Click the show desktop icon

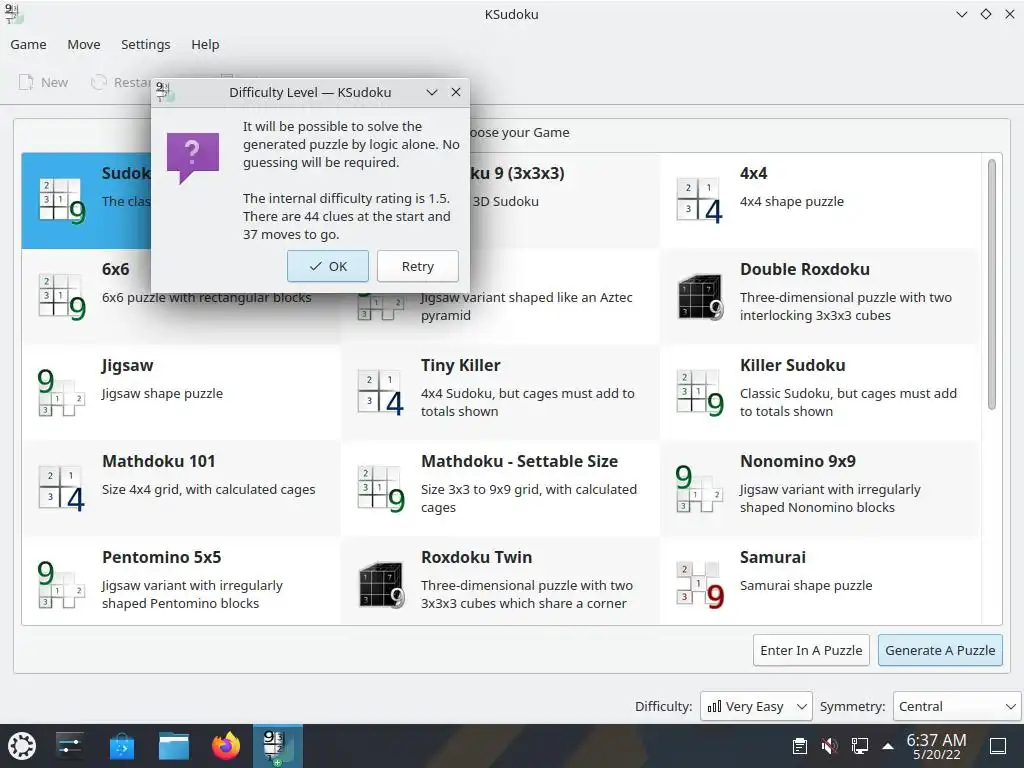pos(998,746)
